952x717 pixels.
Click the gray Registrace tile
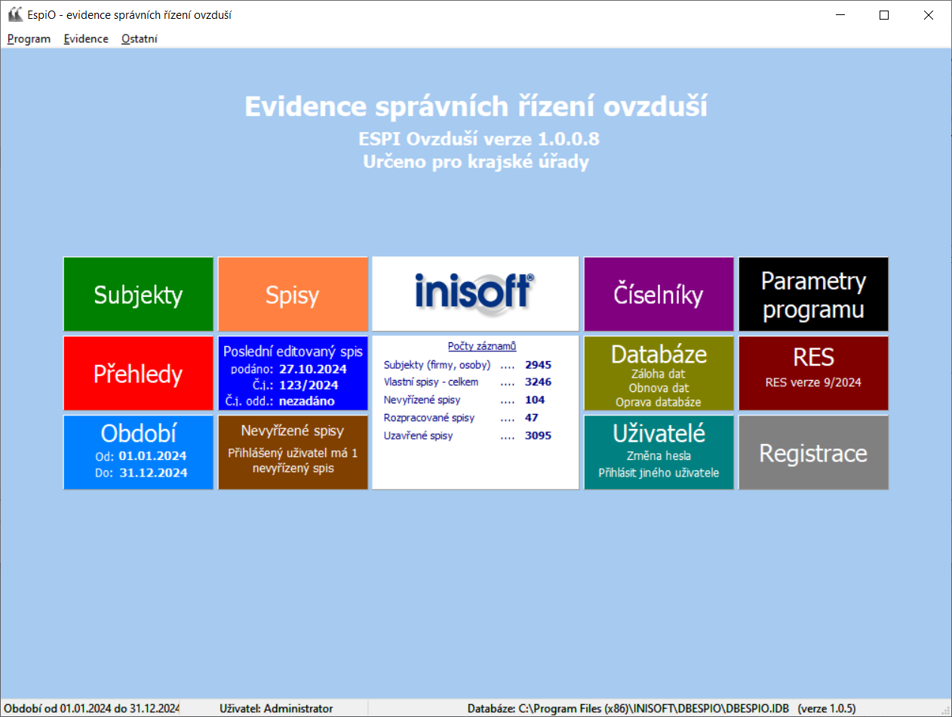tap(814, 452)
